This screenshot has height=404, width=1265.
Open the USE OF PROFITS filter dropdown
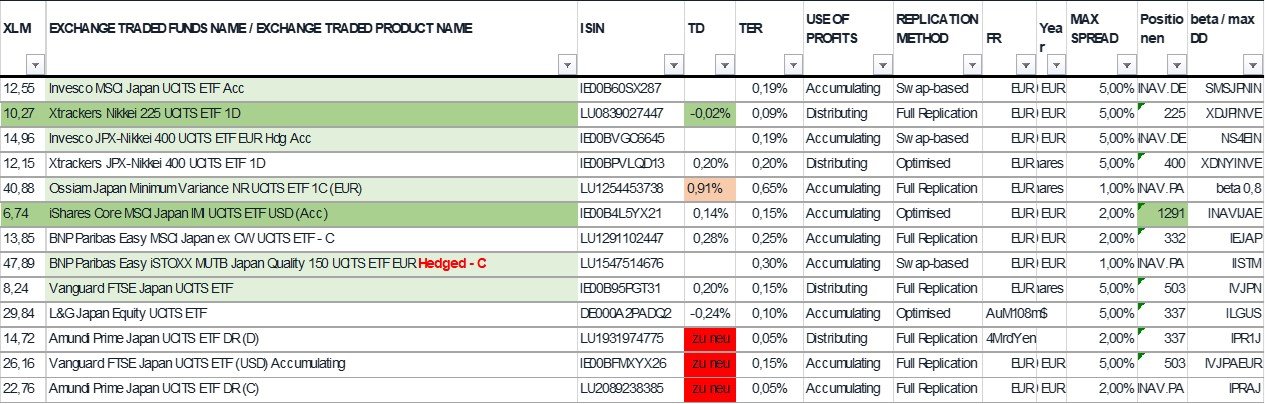[x=882, y=65]
